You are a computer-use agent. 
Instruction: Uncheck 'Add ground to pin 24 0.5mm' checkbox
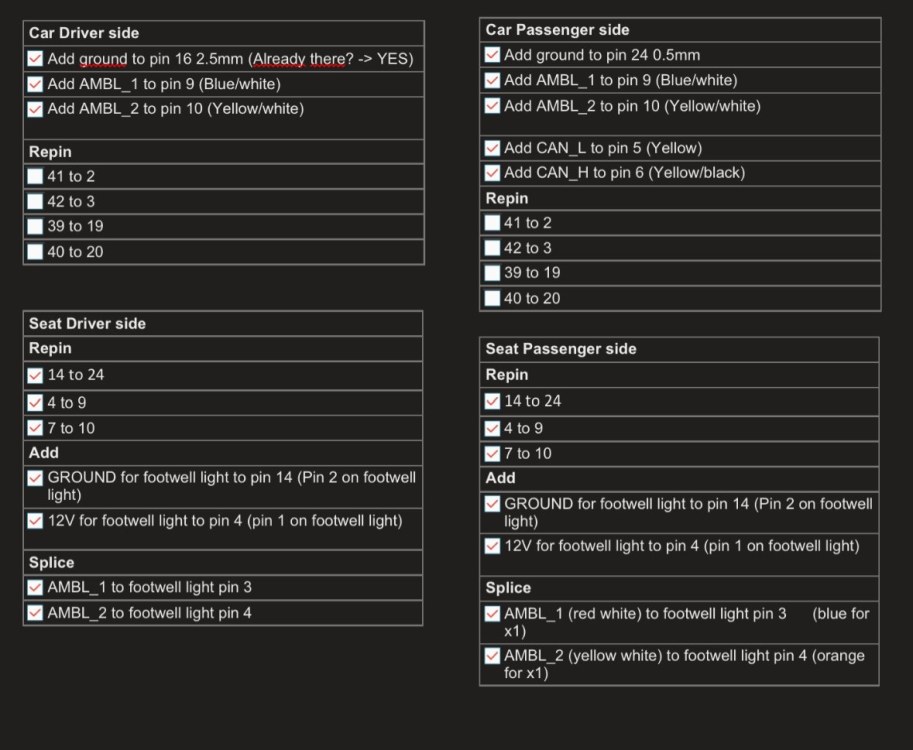tap(492, 55)
